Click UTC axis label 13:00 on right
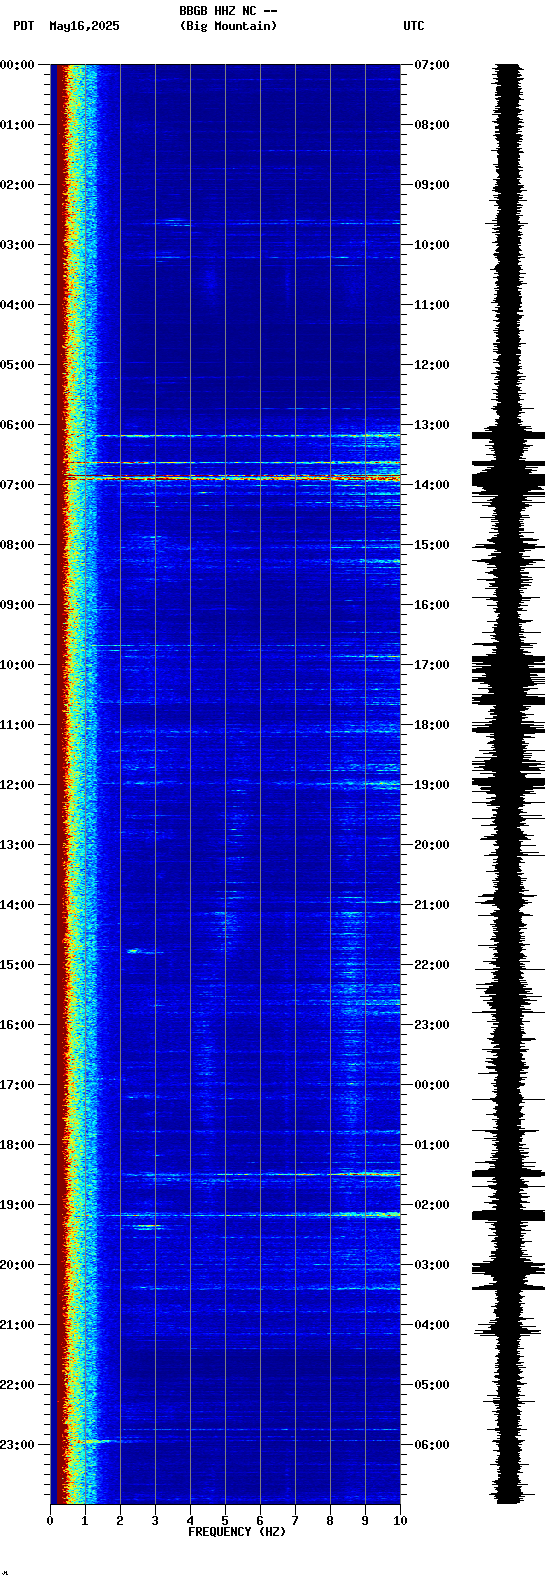The image size is (552, 1584). click(432, 425)
